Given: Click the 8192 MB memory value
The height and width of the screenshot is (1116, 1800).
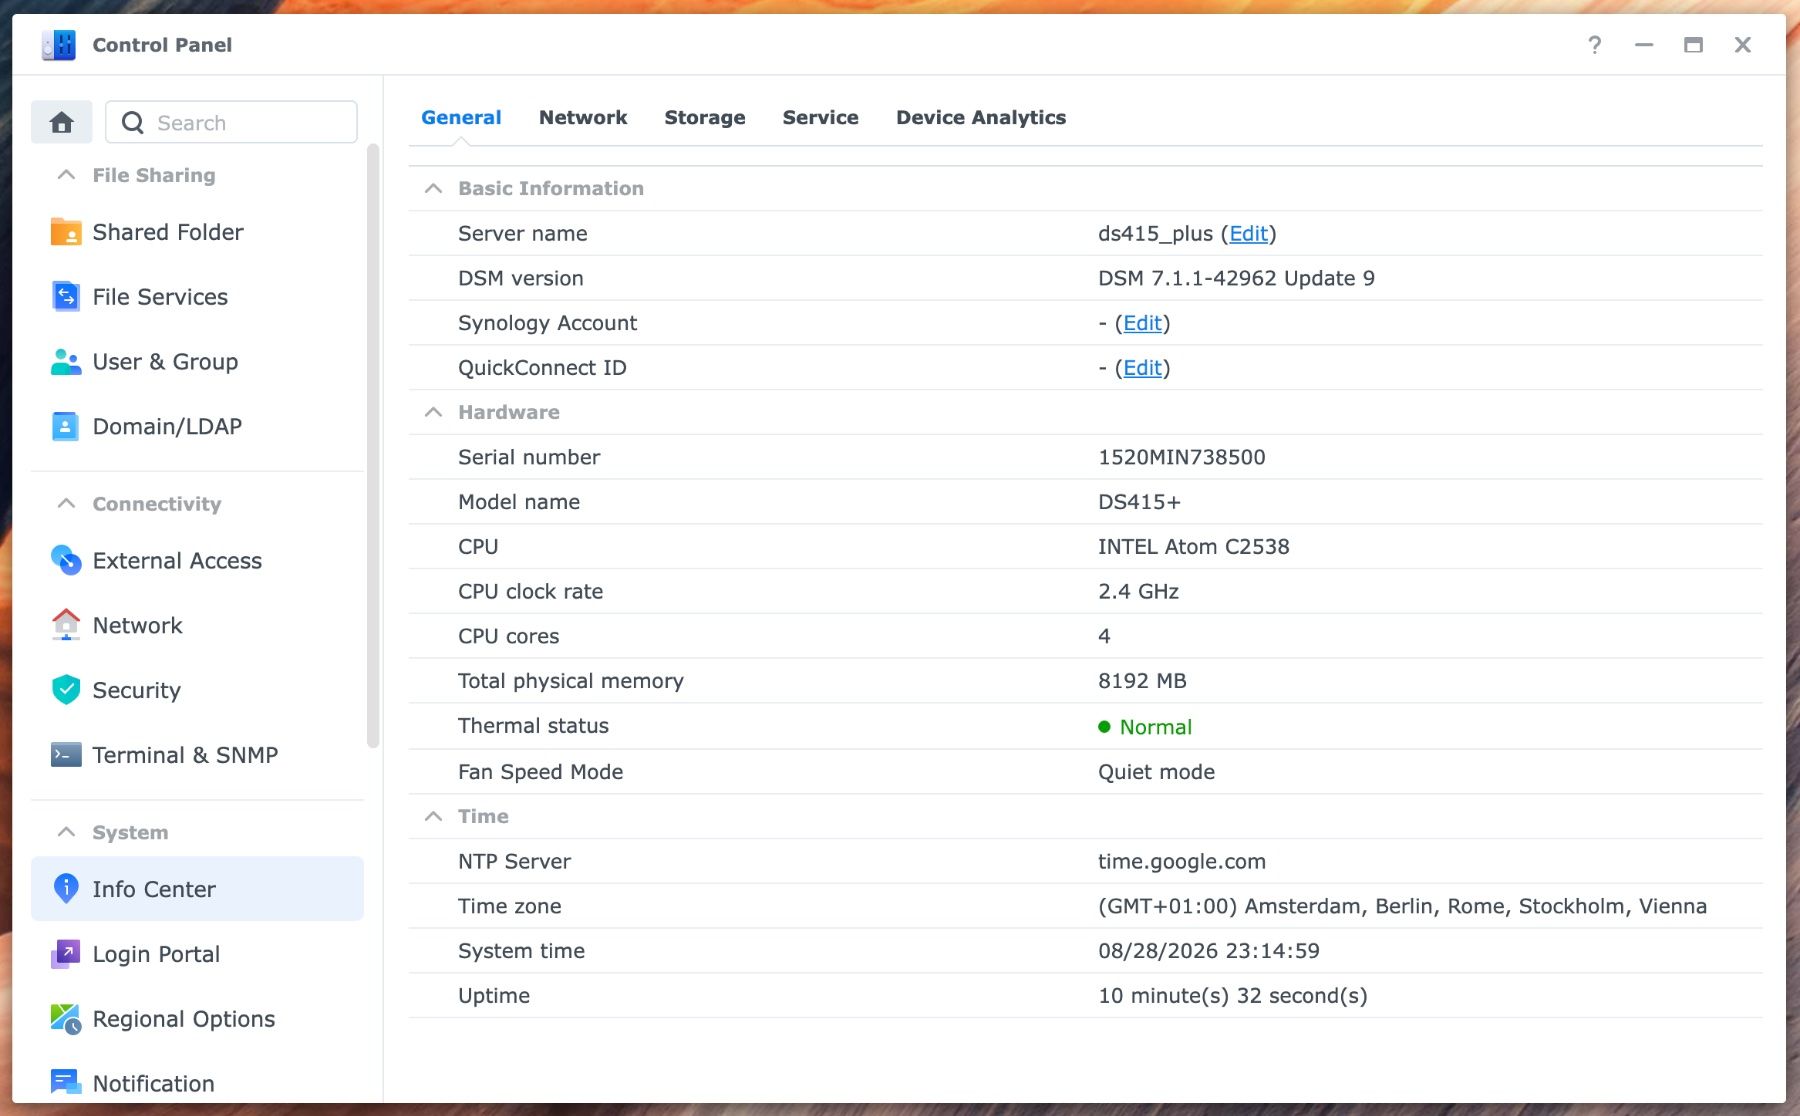Looking at the screenshot, I should click(x=1142, y=681).
